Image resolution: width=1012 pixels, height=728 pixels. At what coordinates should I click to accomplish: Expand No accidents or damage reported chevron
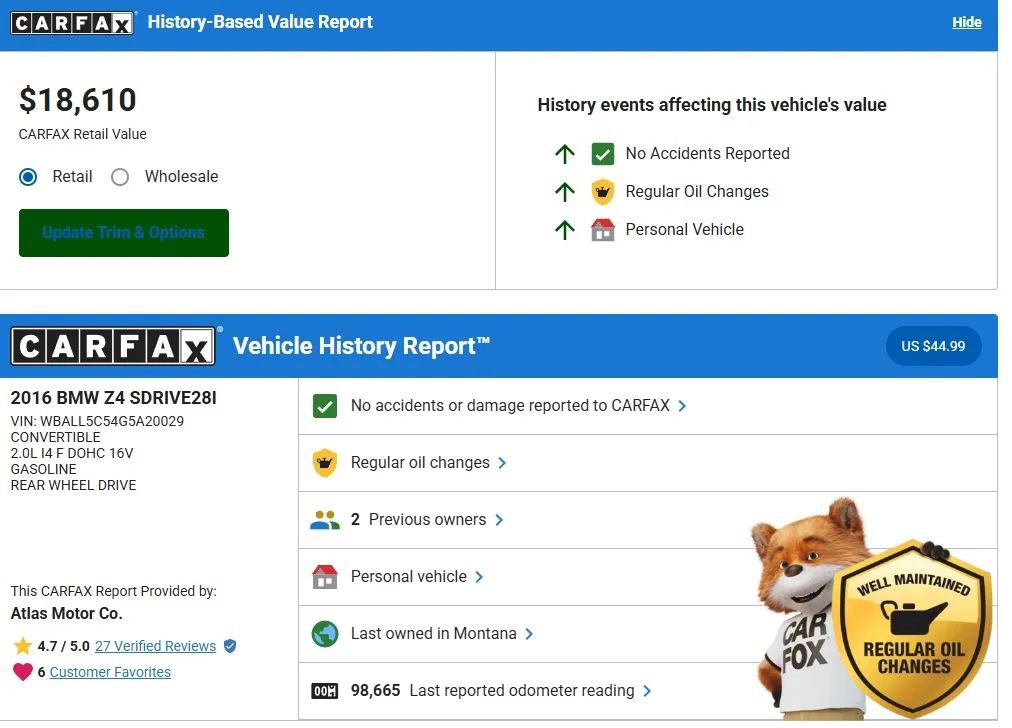click(x=682, y=406)
